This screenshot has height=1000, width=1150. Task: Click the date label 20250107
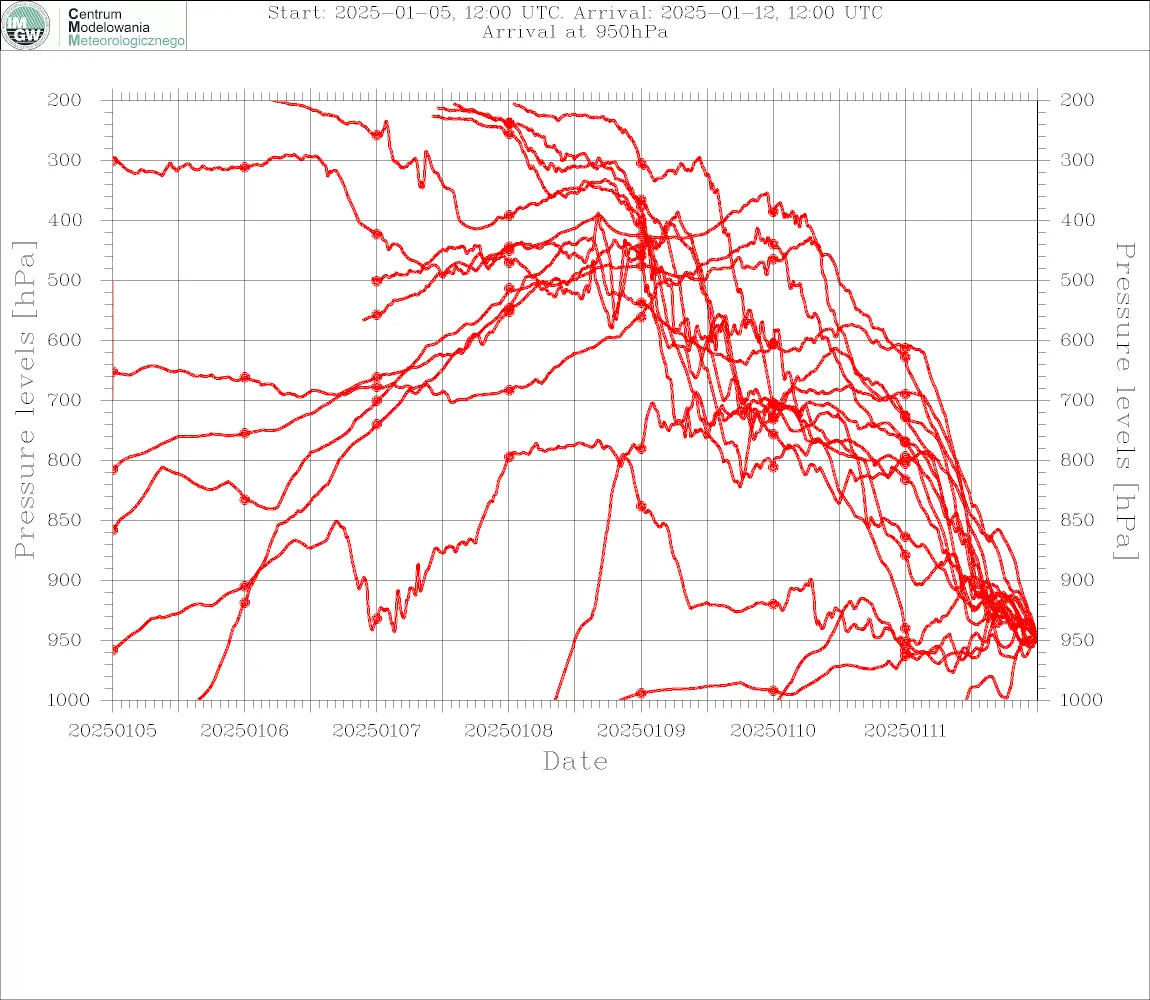pos(377,731)
